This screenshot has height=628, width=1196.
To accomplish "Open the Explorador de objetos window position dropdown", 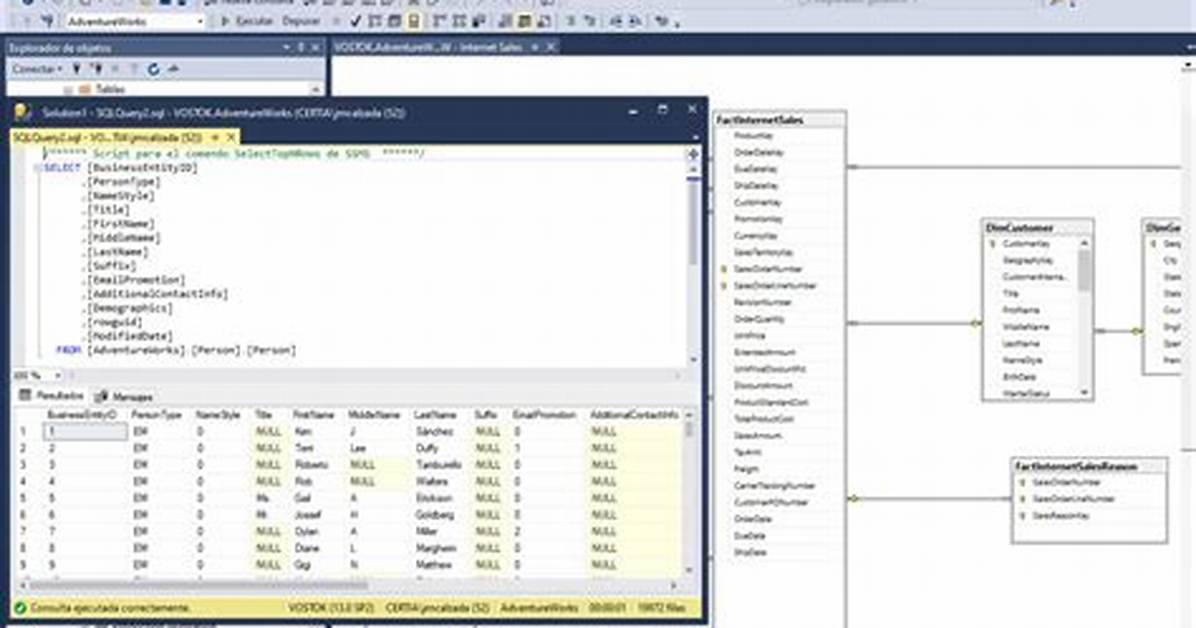I will [286, 47].
